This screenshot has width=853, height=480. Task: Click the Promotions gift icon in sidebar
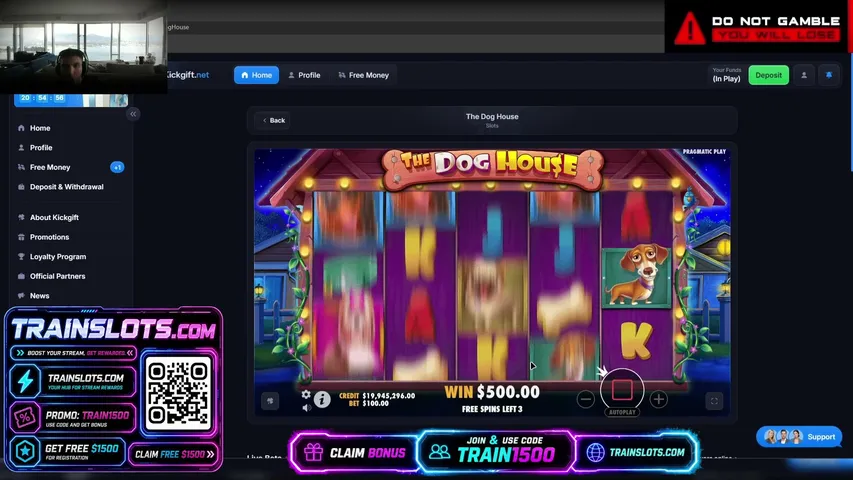[21, 237]
